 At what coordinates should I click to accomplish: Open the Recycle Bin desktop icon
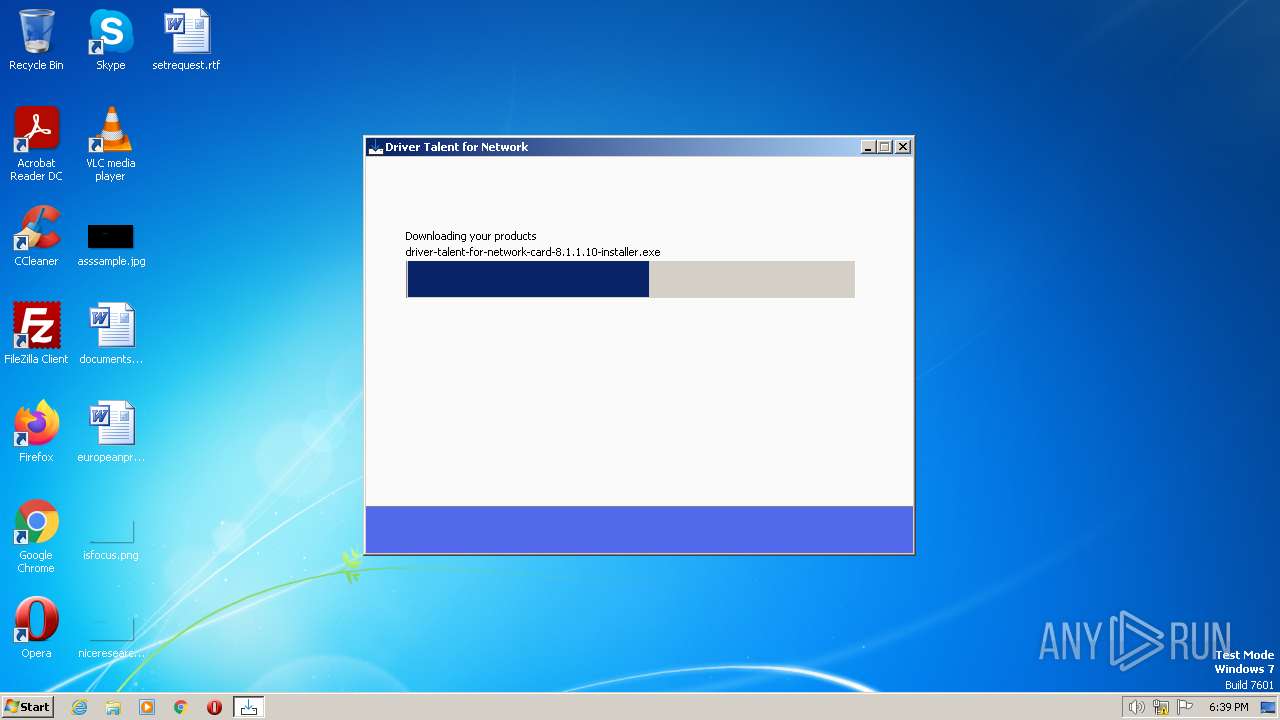pos(36,40)
